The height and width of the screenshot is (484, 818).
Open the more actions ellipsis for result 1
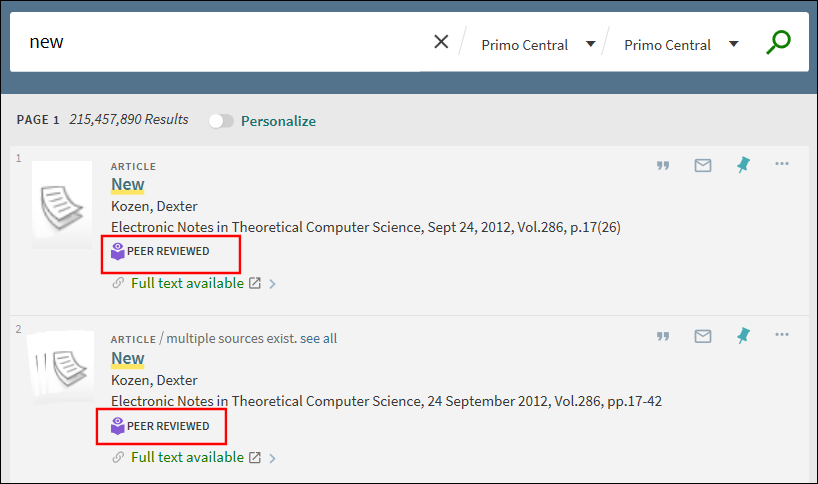tap(782, 165)
